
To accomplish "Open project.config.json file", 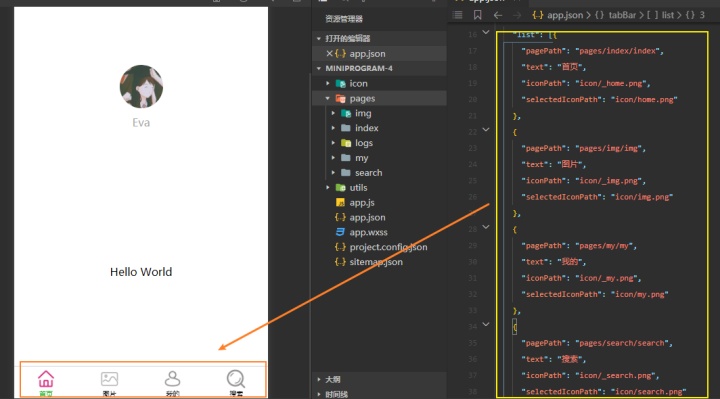I will click(388, 247).
